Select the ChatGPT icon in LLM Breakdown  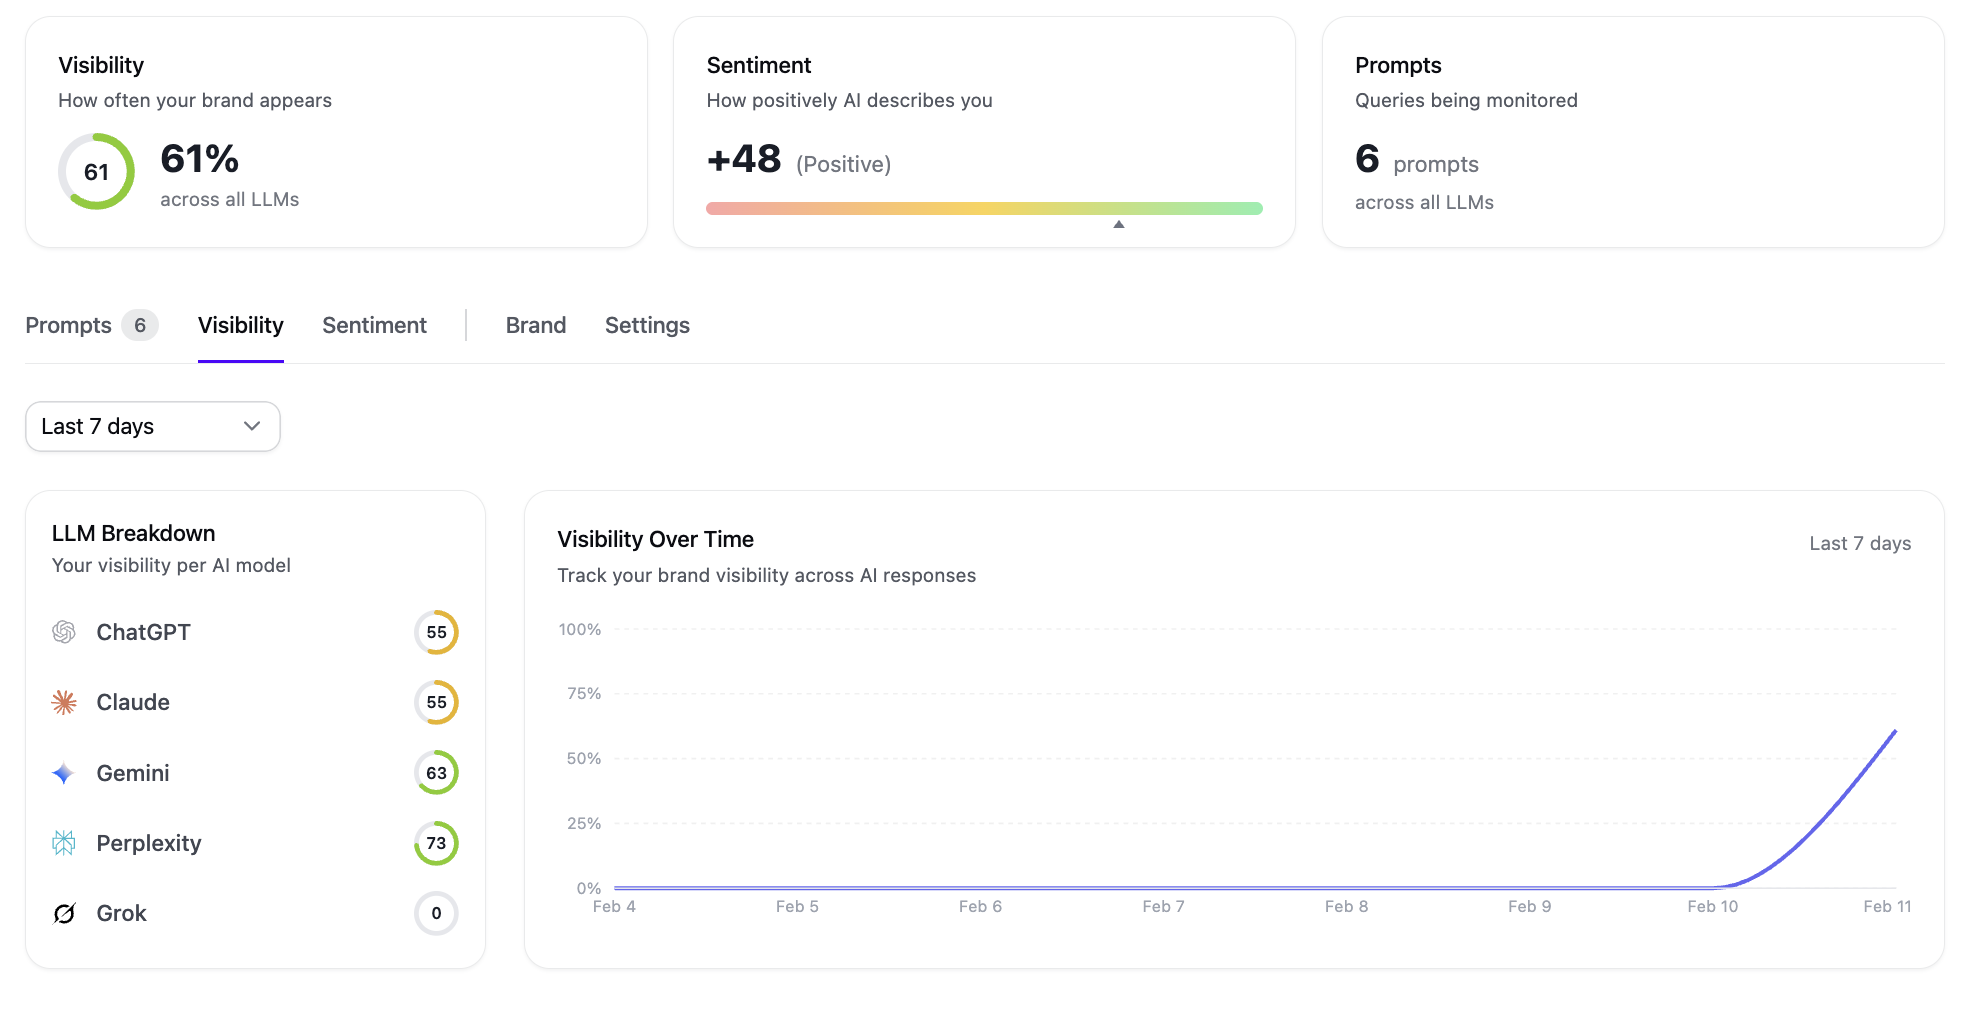coord(64,632)
